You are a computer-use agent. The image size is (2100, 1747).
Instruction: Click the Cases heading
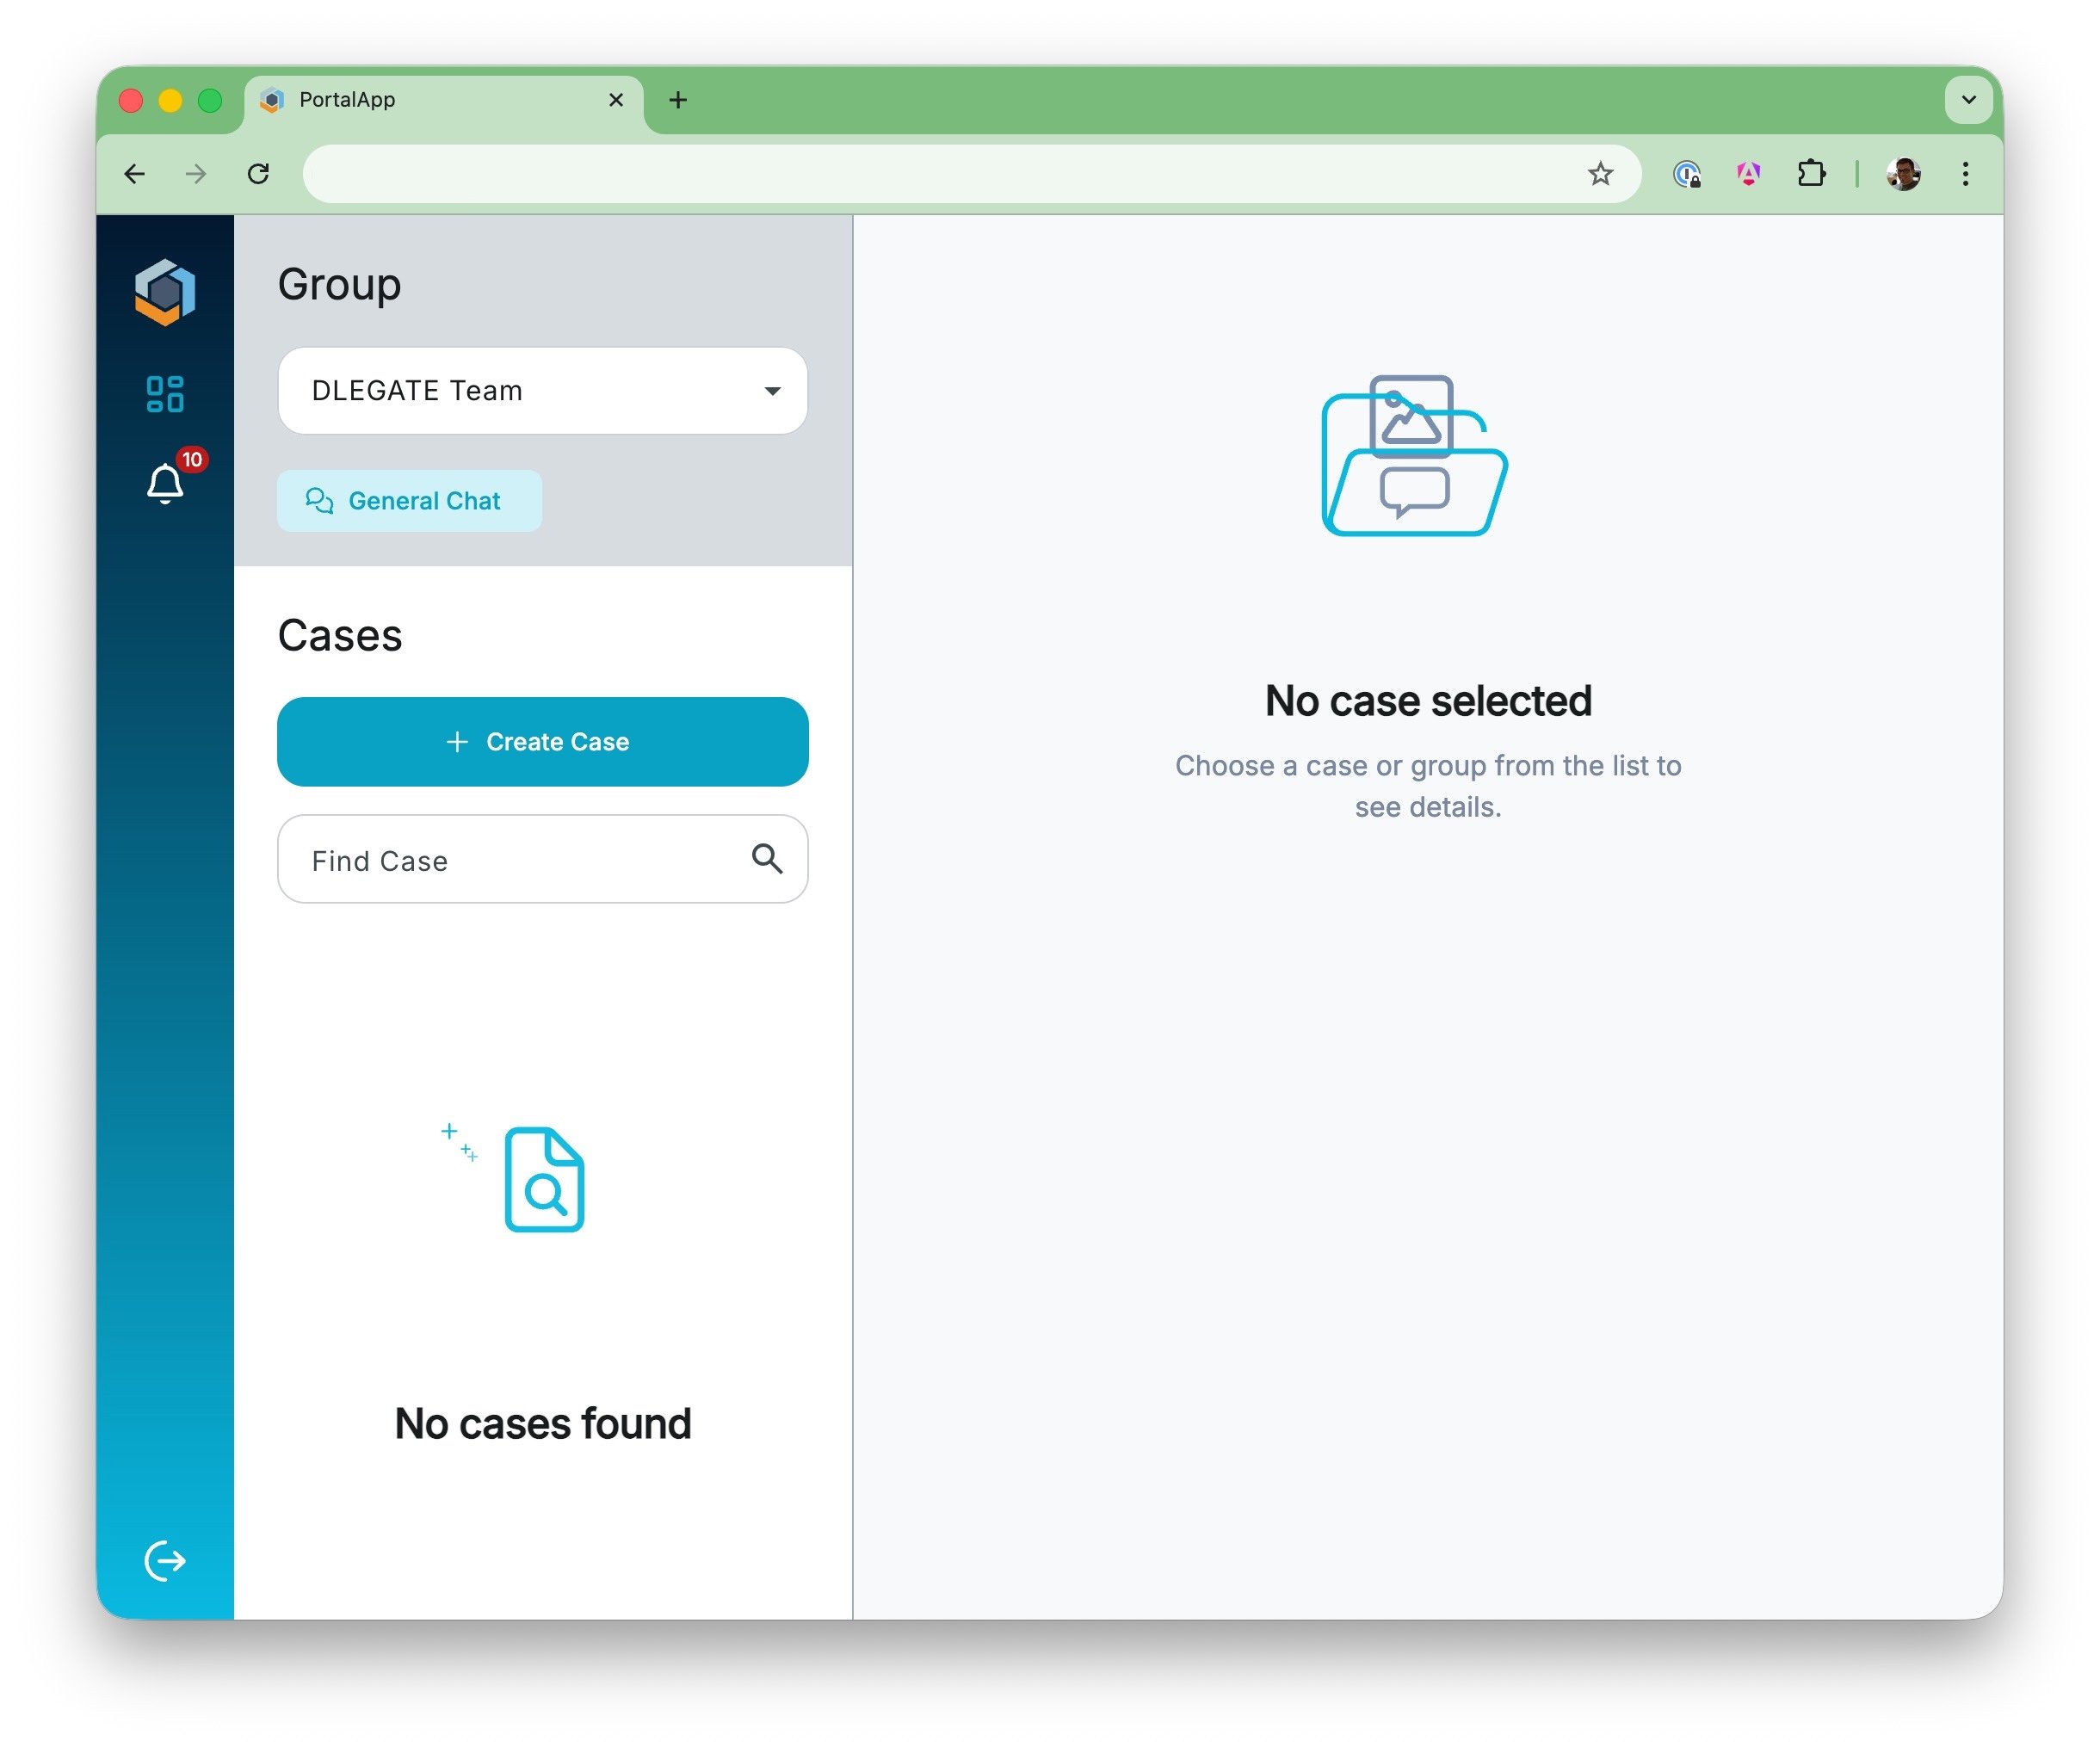pyautogui.click(x=340, y=636)
